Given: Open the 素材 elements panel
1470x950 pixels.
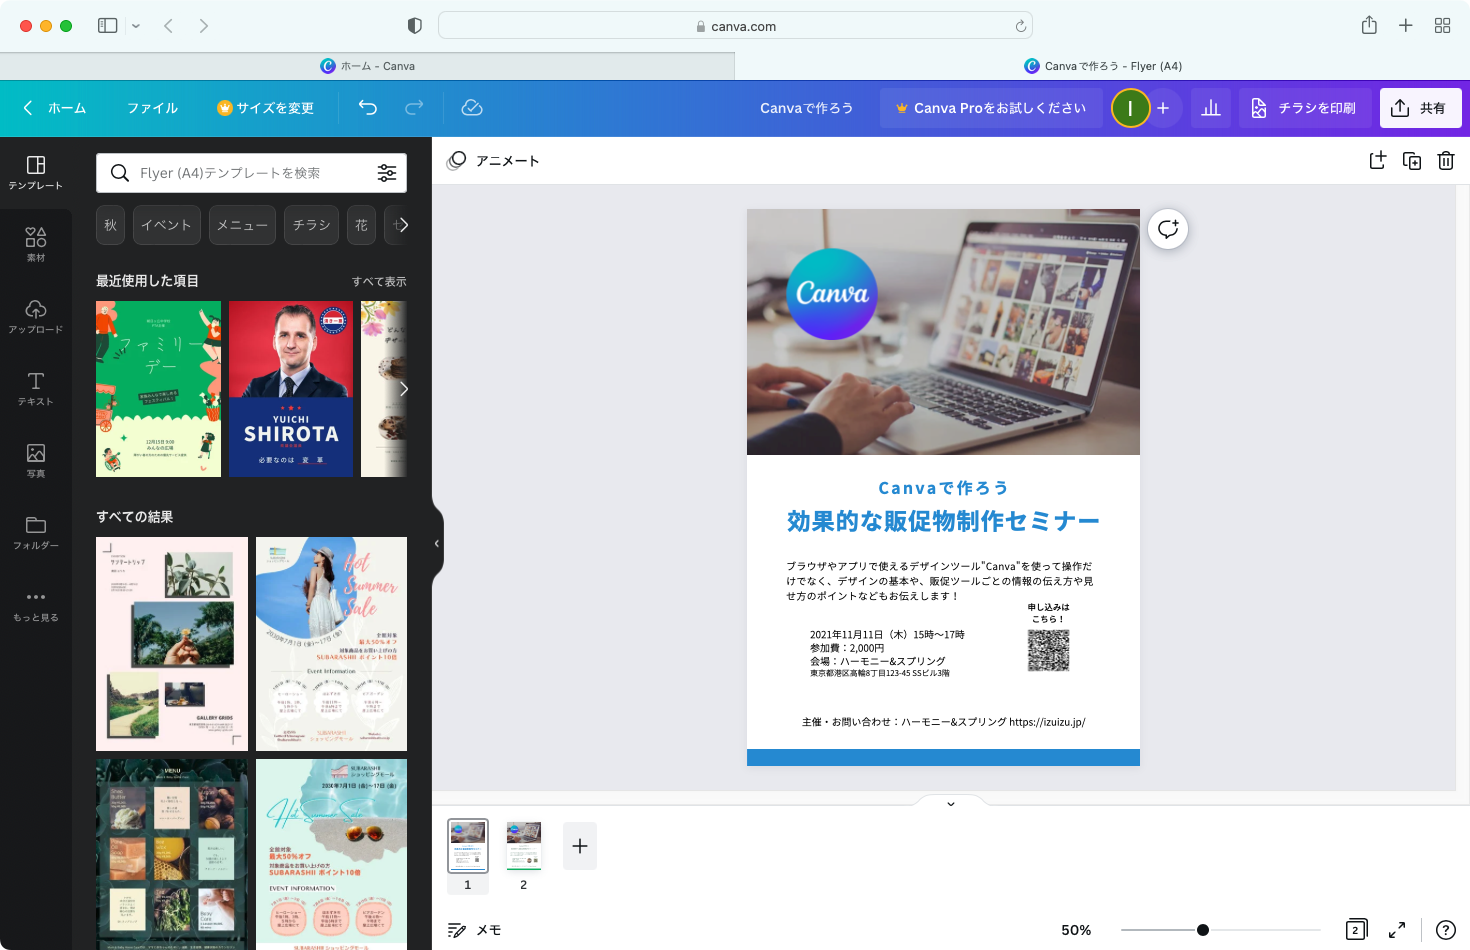Looking at the screenshot, I should (x=36, y=245).
